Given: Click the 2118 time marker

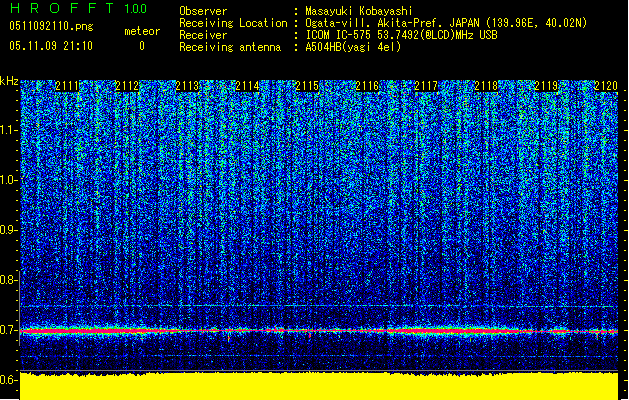Looking at the screenshot, I should 486,86.
